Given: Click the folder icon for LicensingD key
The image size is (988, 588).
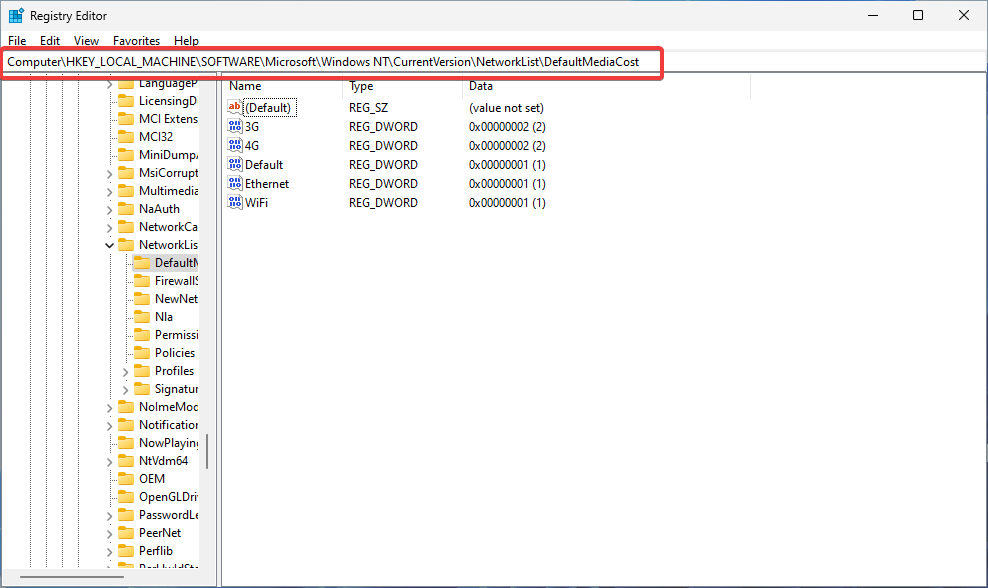Looking at the screenshot, I should point(127,101).
